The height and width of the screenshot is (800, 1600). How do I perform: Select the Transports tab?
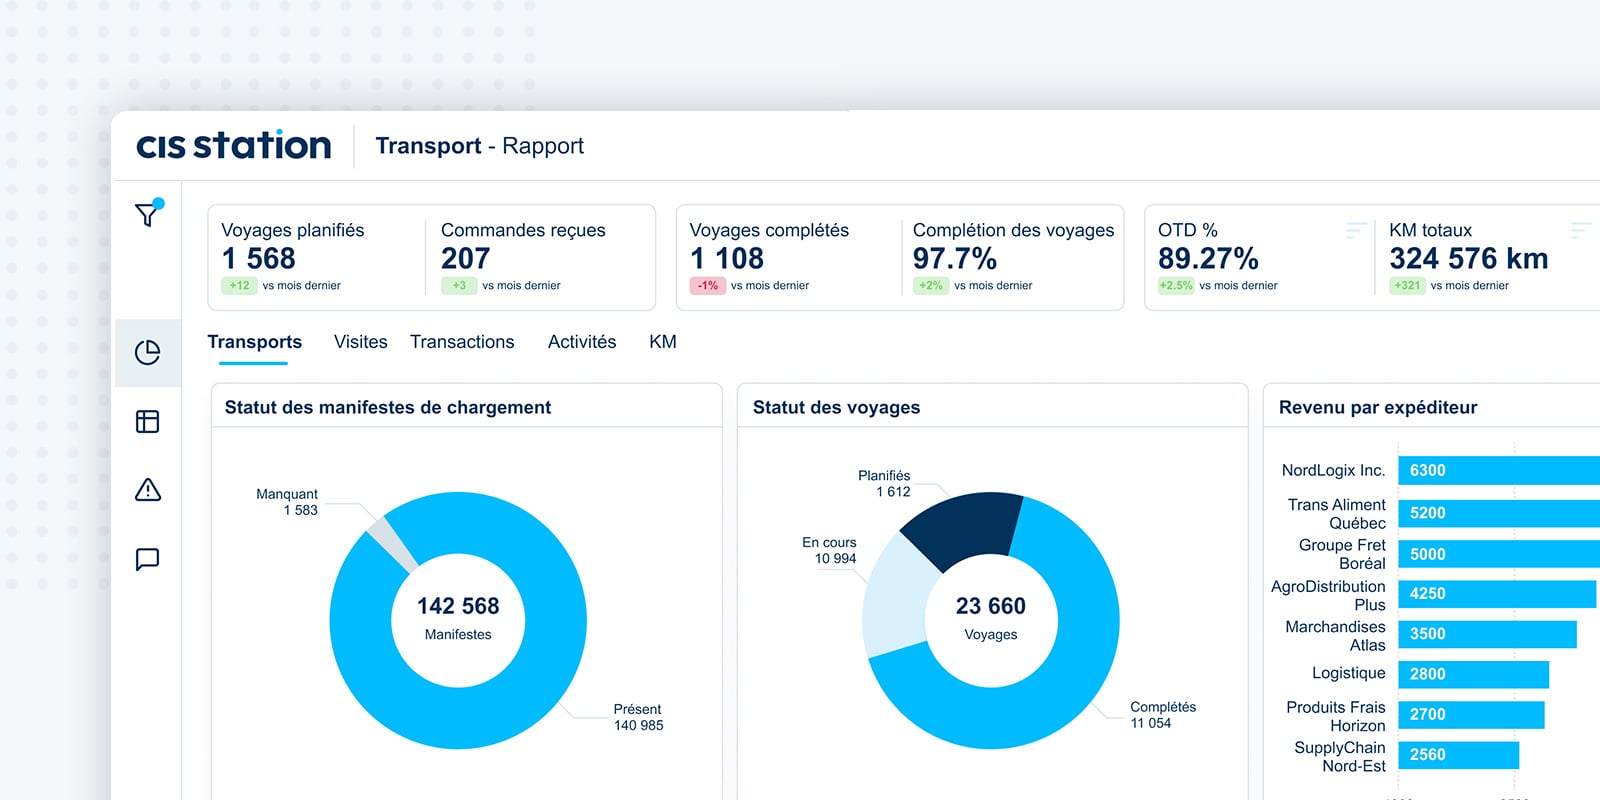click(x=255, y=342)
